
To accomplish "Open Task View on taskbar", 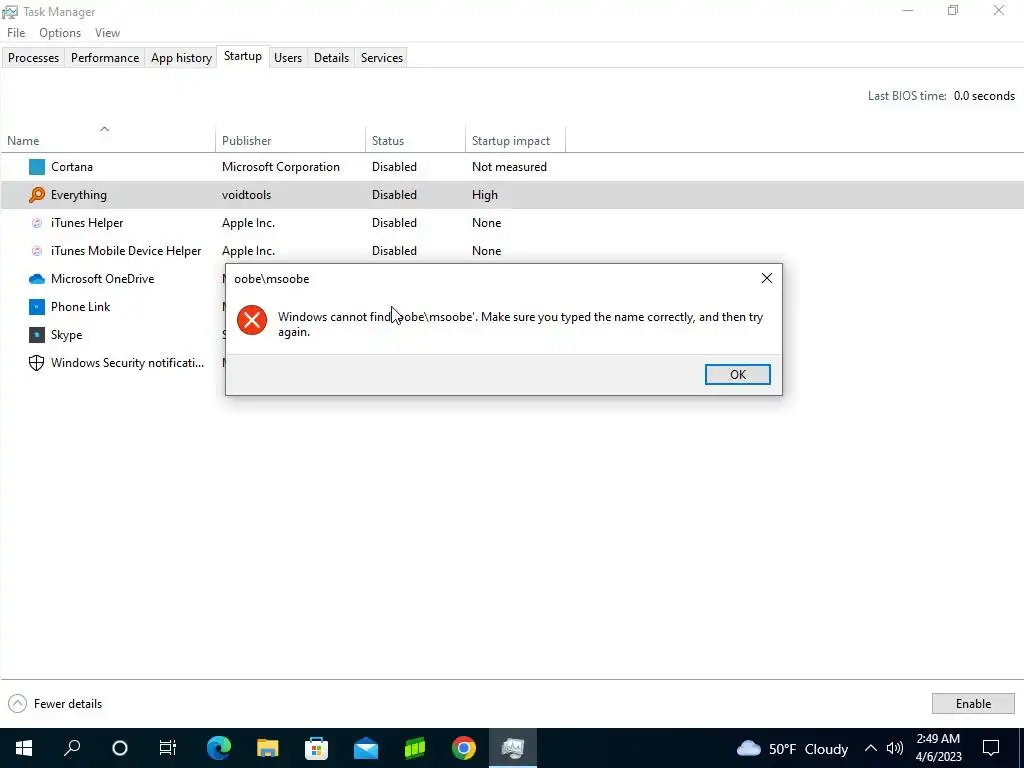I will [x=168, y=748].
